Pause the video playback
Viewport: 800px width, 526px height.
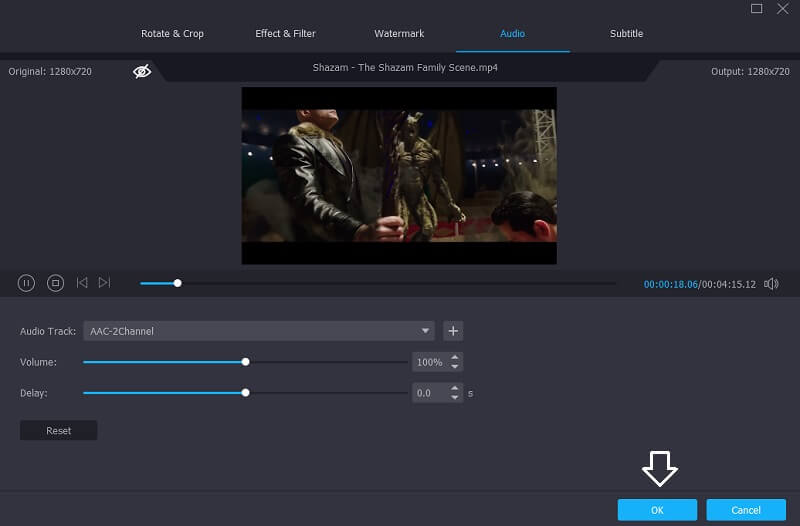26,283
